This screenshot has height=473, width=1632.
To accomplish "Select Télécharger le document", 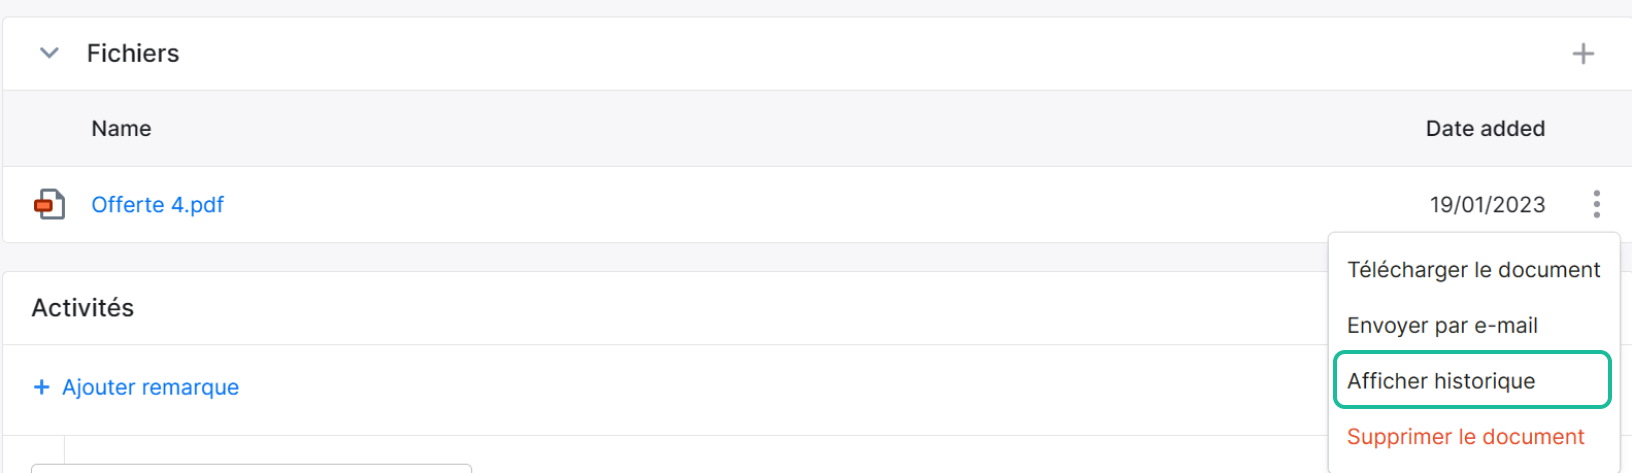I will [x=1473, y=270].
